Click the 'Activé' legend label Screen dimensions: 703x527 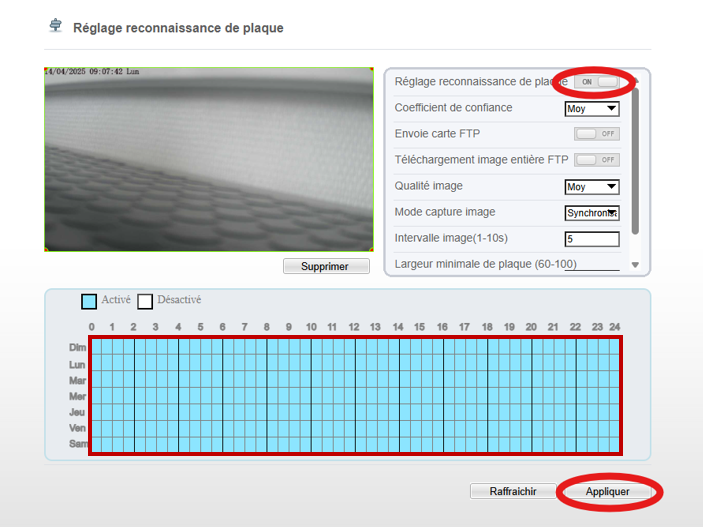pos(116,300)
